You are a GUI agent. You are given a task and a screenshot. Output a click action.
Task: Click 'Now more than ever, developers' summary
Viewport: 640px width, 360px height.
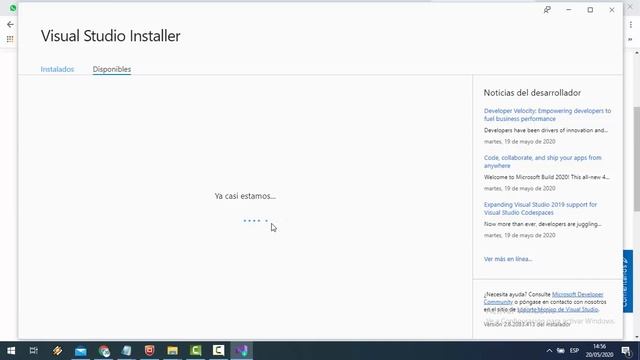[x=542, y=224]
